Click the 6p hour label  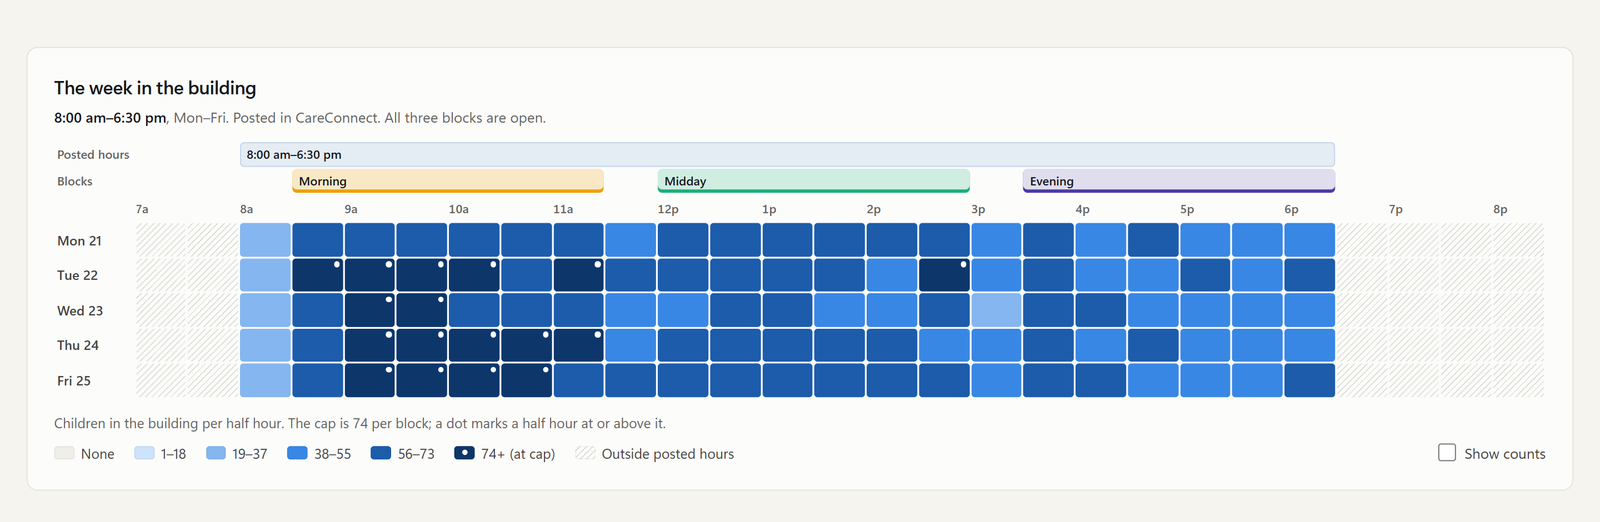click(1292, 209)
